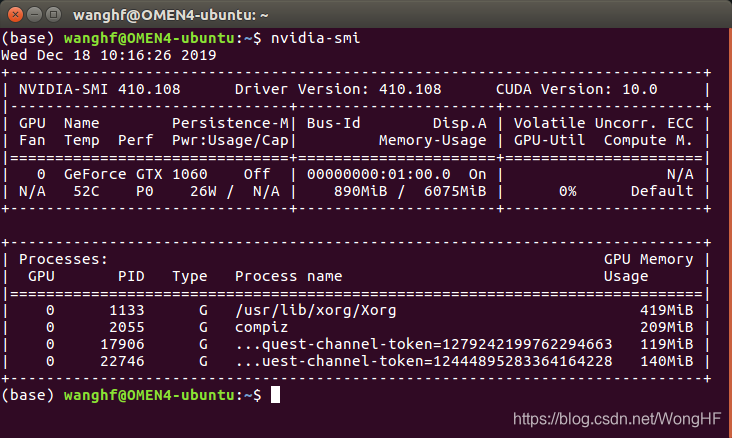
Task: Close the terminal window
Action: [15, 14]
